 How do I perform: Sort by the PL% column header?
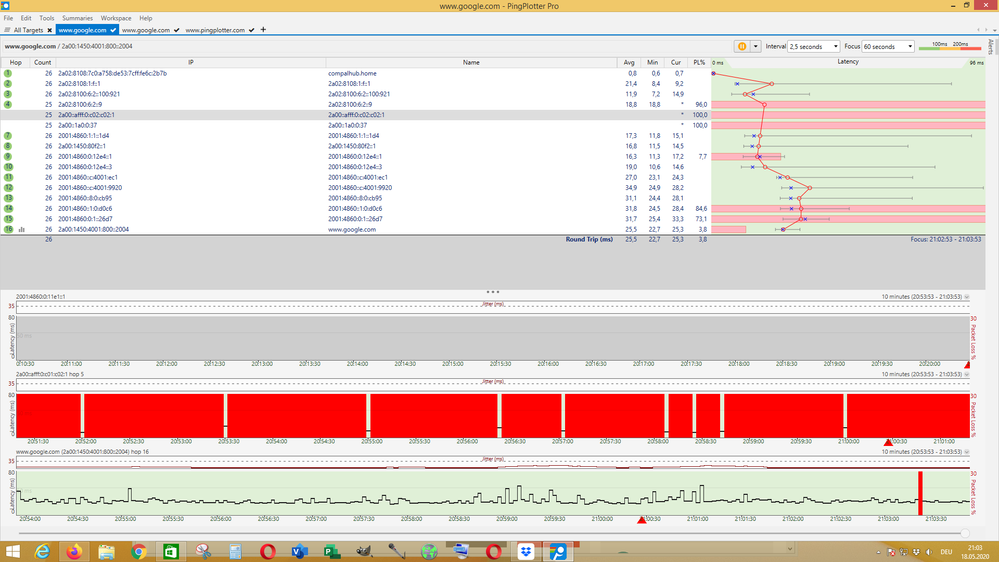(x=699, y=62)
